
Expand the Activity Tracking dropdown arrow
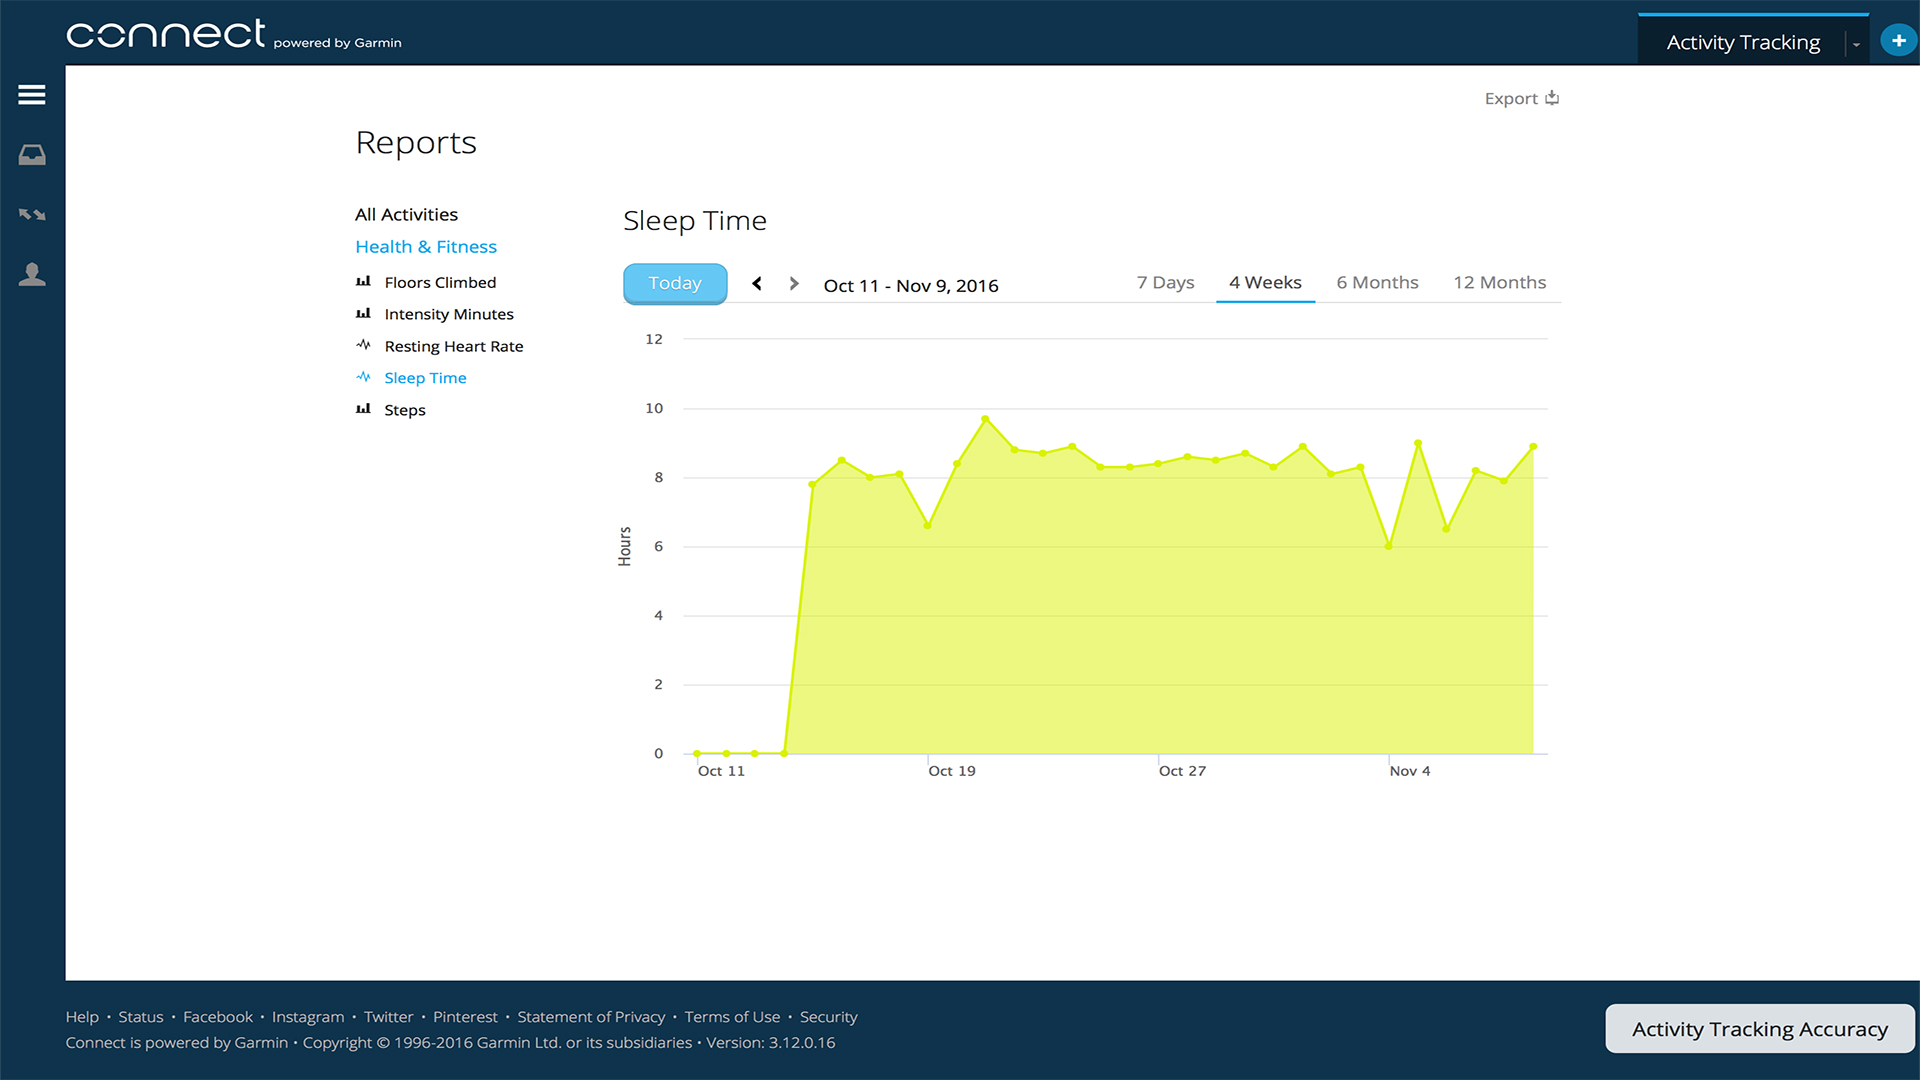[x=1856, y=44]
